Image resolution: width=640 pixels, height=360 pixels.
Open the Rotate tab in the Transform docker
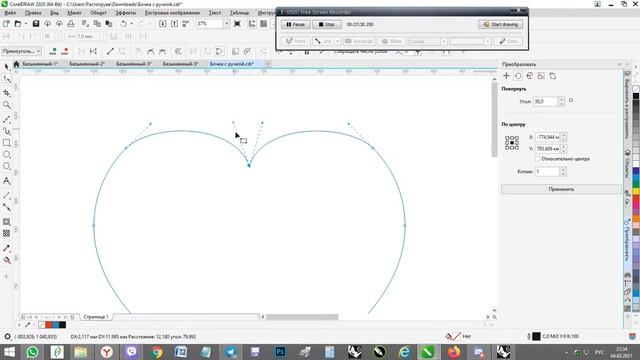tap(518, 76)
